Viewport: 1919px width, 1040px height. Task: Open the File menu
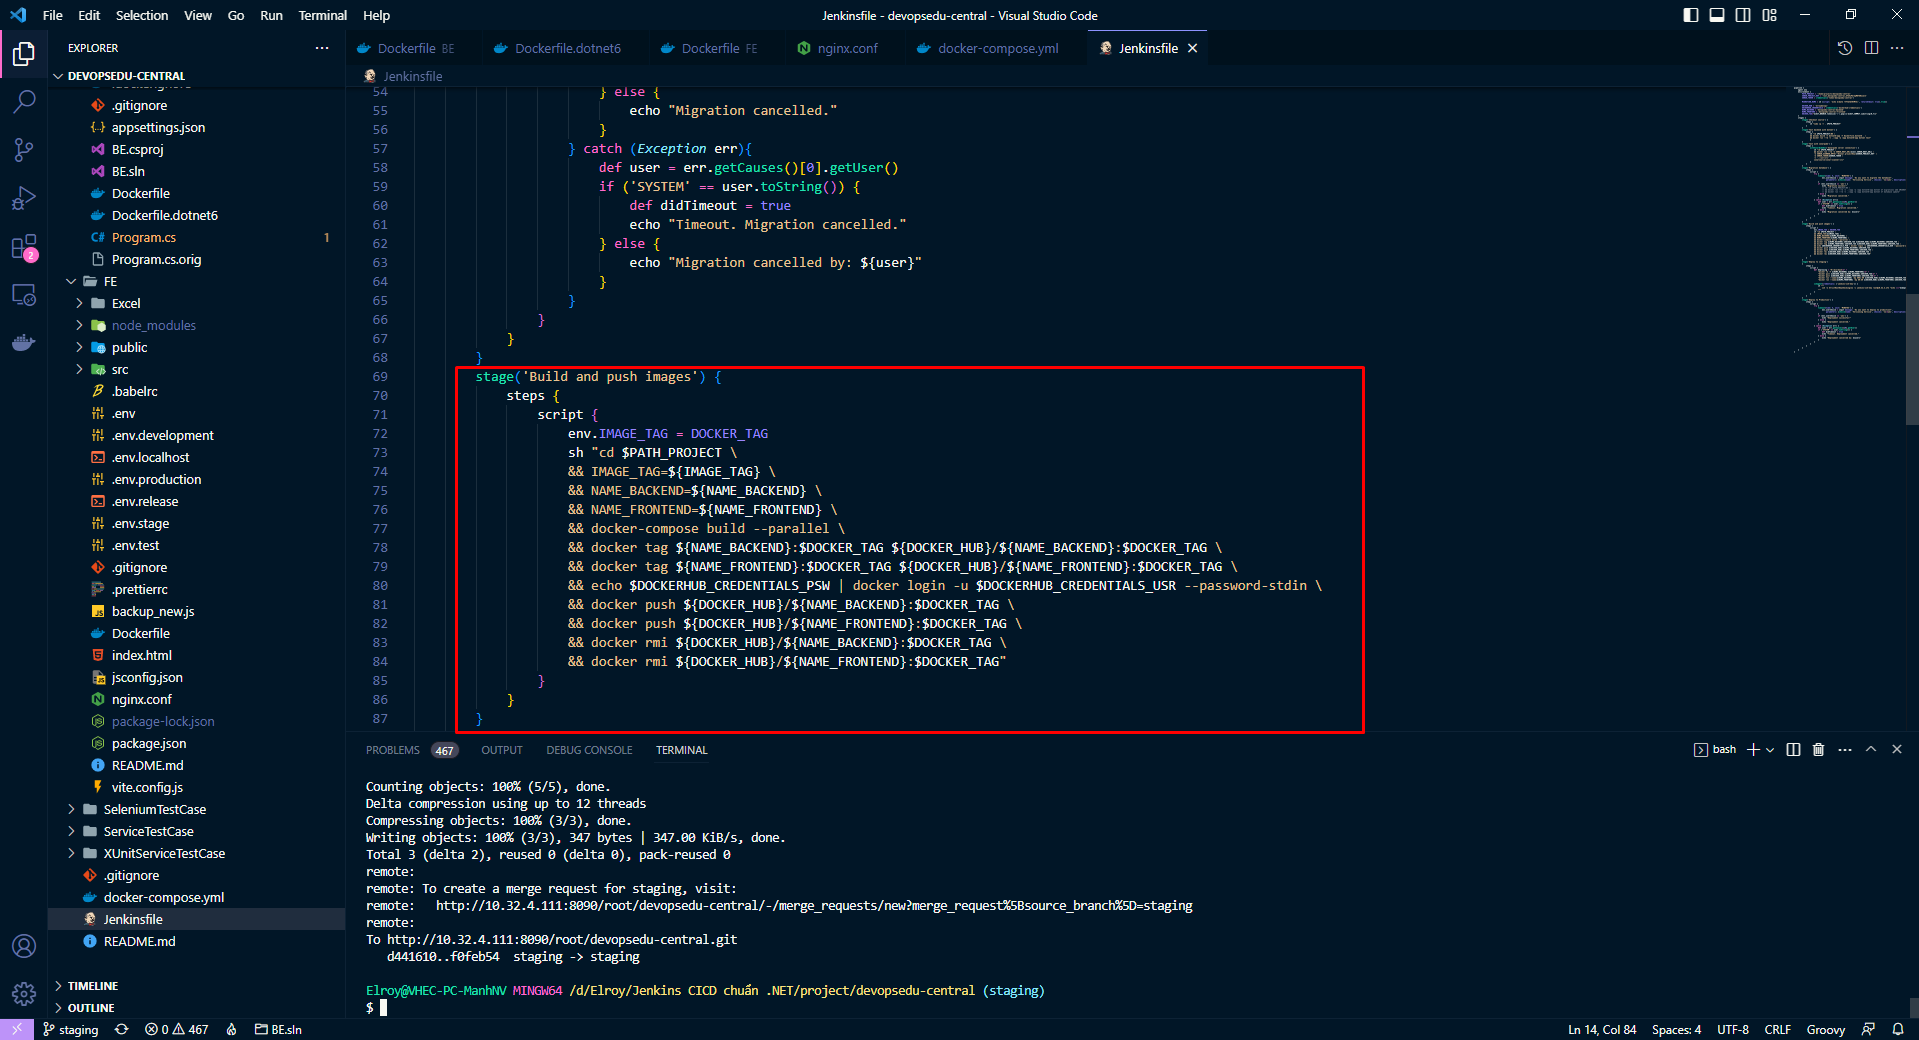pyautogui.click(x=53, y=15)
